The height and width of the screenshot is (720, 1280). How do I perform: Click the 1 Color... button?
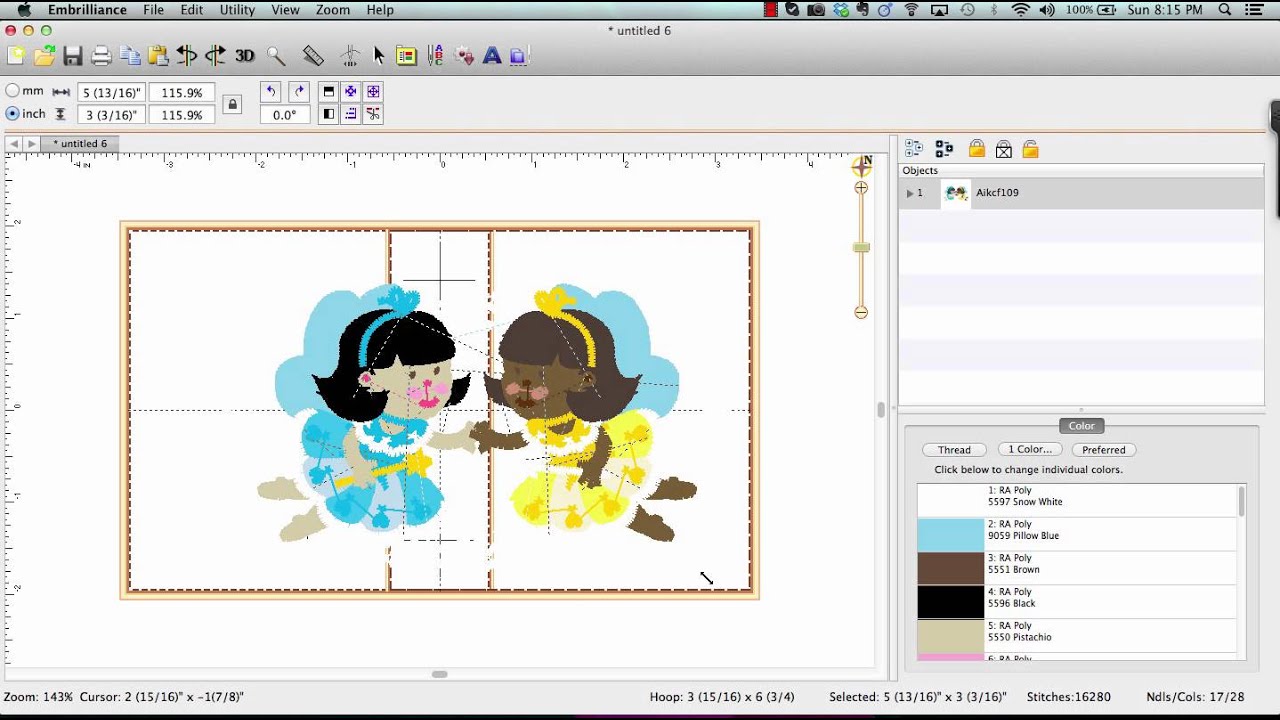[x=1029, y=450]
